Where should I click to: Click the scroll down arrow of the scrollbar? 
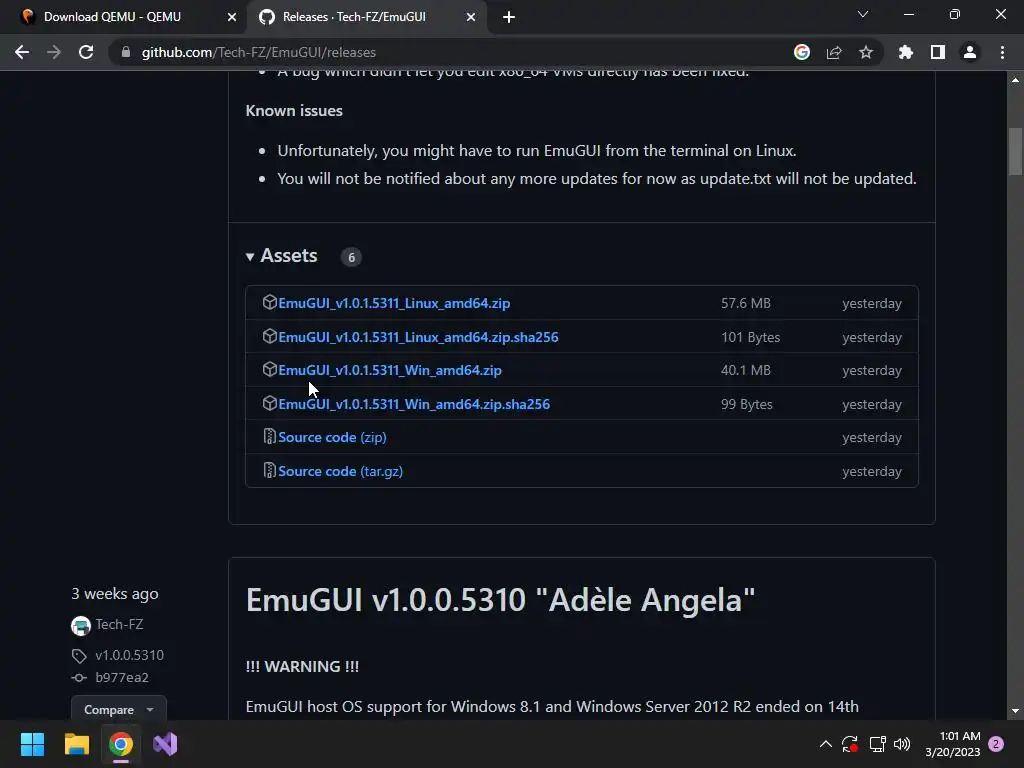[1015, 711]
